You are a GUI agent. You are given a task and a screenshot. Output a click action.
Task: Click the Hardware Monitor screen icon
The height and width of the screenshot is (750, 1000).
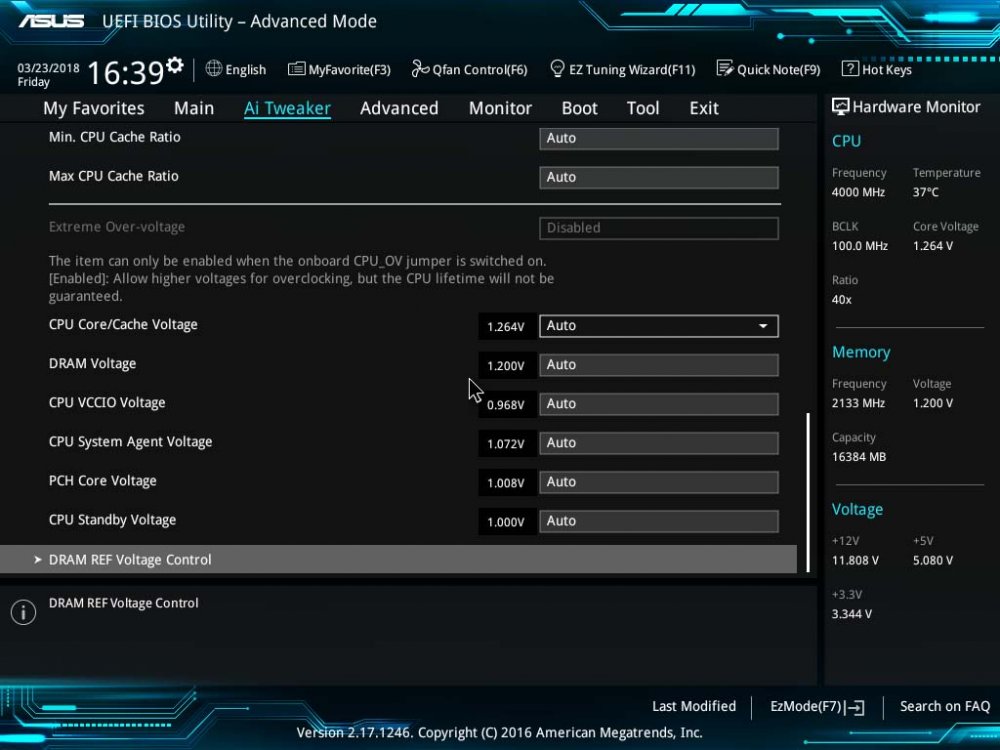[x=840, y=107]
